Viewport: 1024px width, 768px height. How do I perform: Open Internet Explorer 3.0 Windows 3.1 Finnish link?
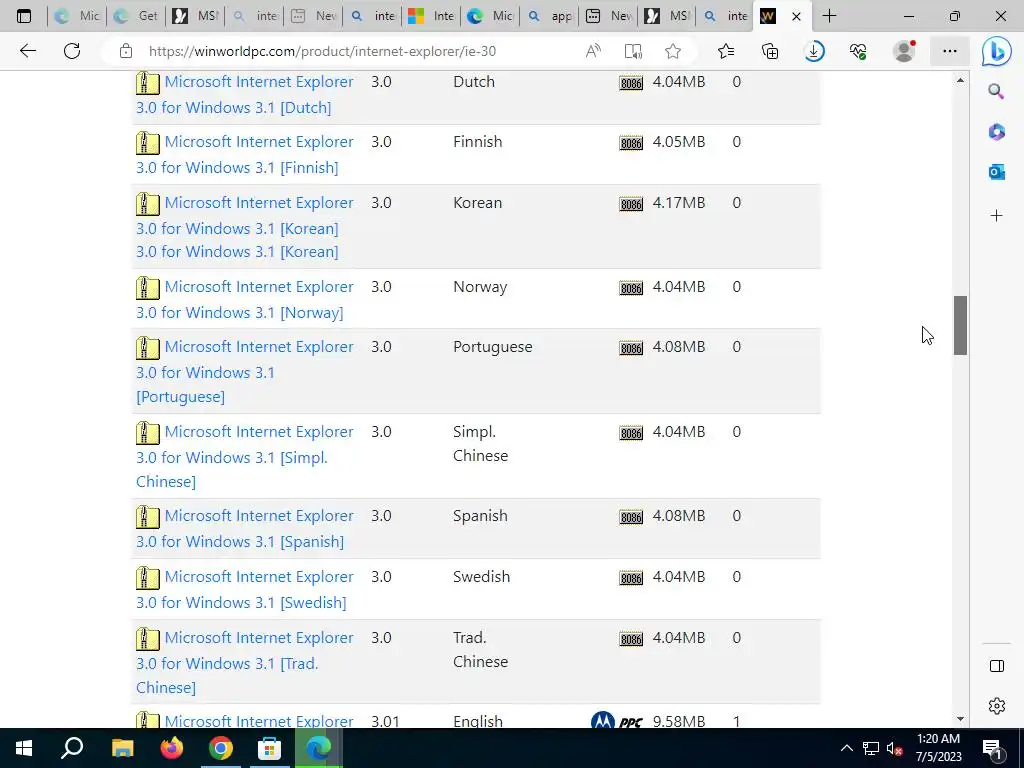tap(245, 155)
